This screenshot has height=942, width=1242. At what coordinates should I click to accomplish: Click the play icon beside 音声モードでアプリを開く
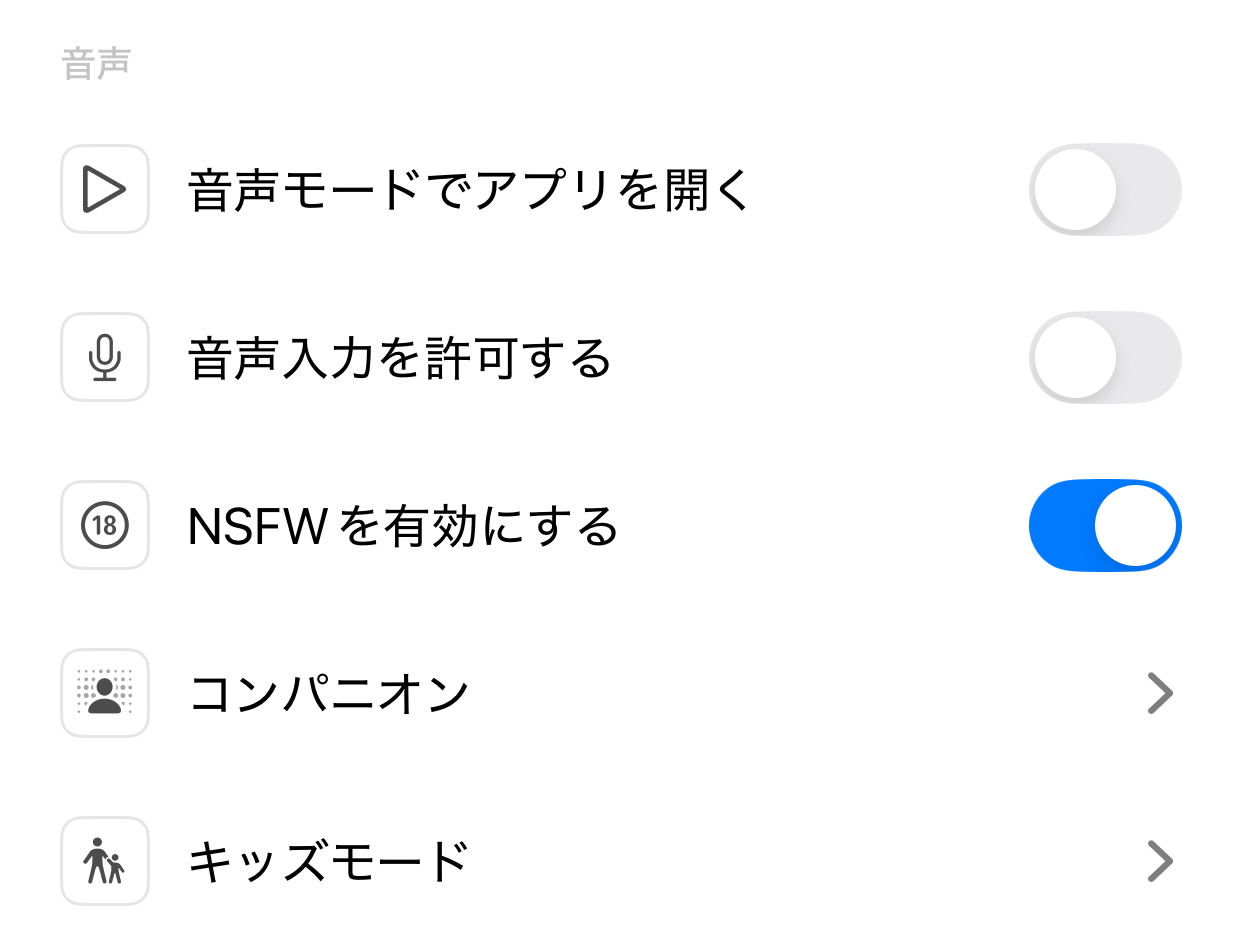105,189
